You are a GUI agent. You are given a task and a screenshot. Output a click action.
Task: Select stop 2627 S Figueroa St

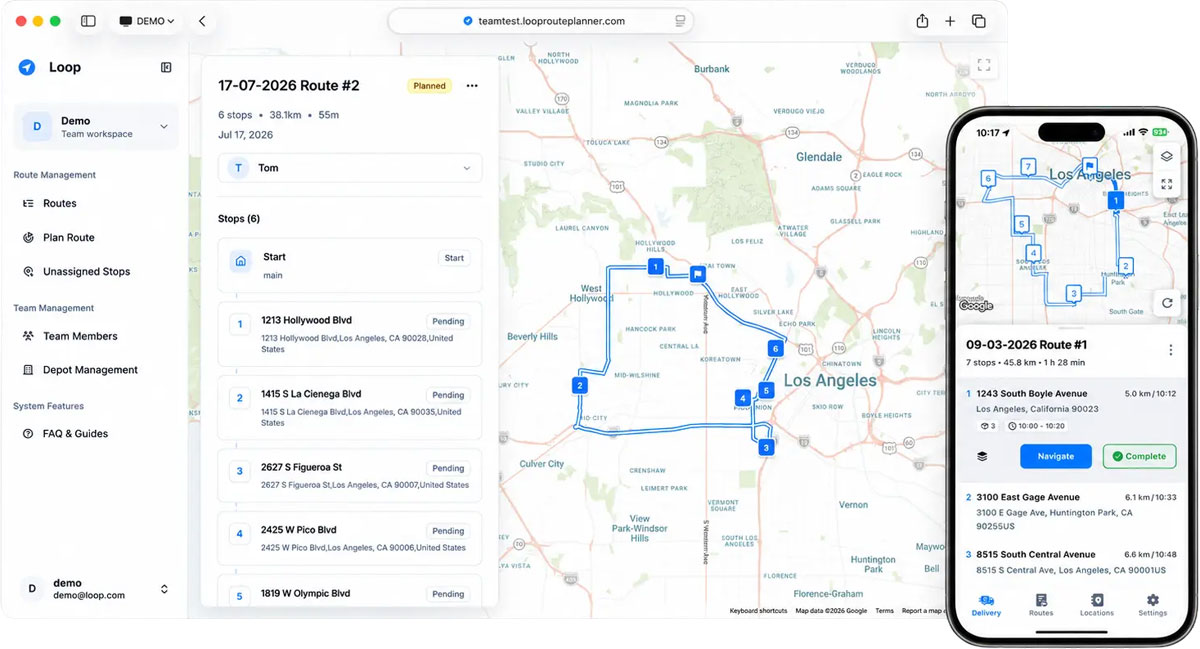(x=350, y=475)
